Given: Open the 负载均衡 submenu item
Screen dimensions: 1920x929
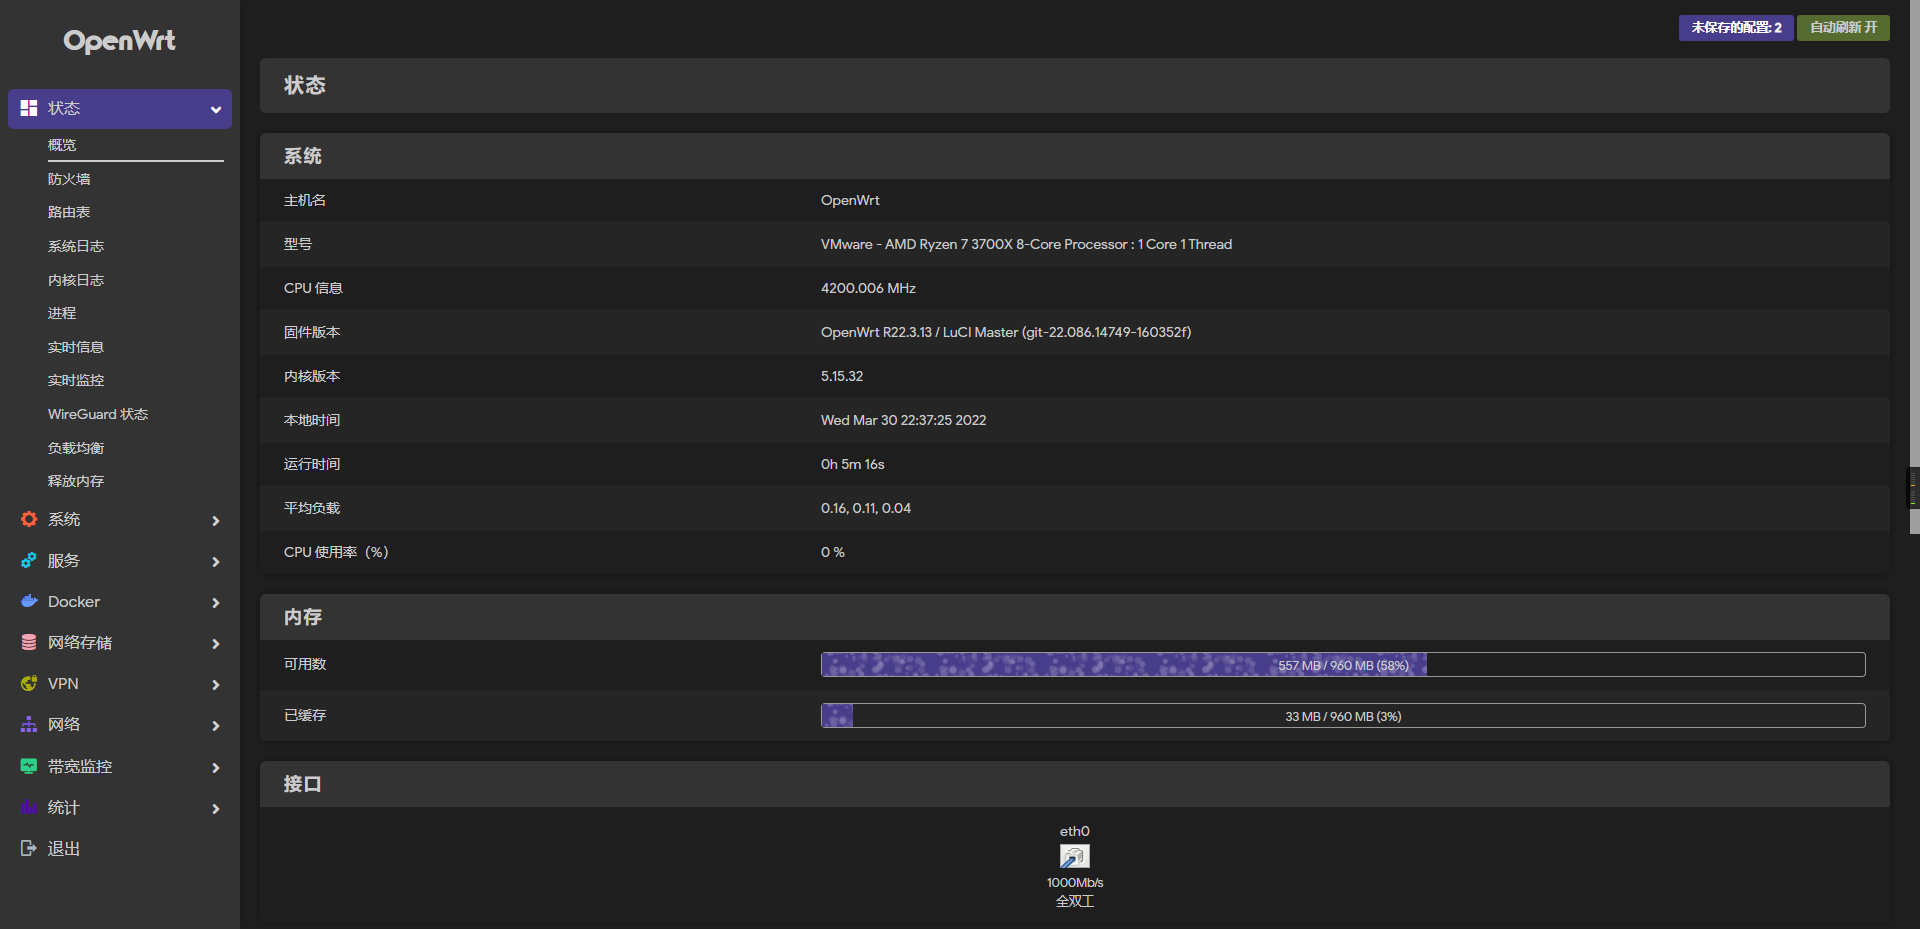Looking at the screenshot, I should pos(76,448).
